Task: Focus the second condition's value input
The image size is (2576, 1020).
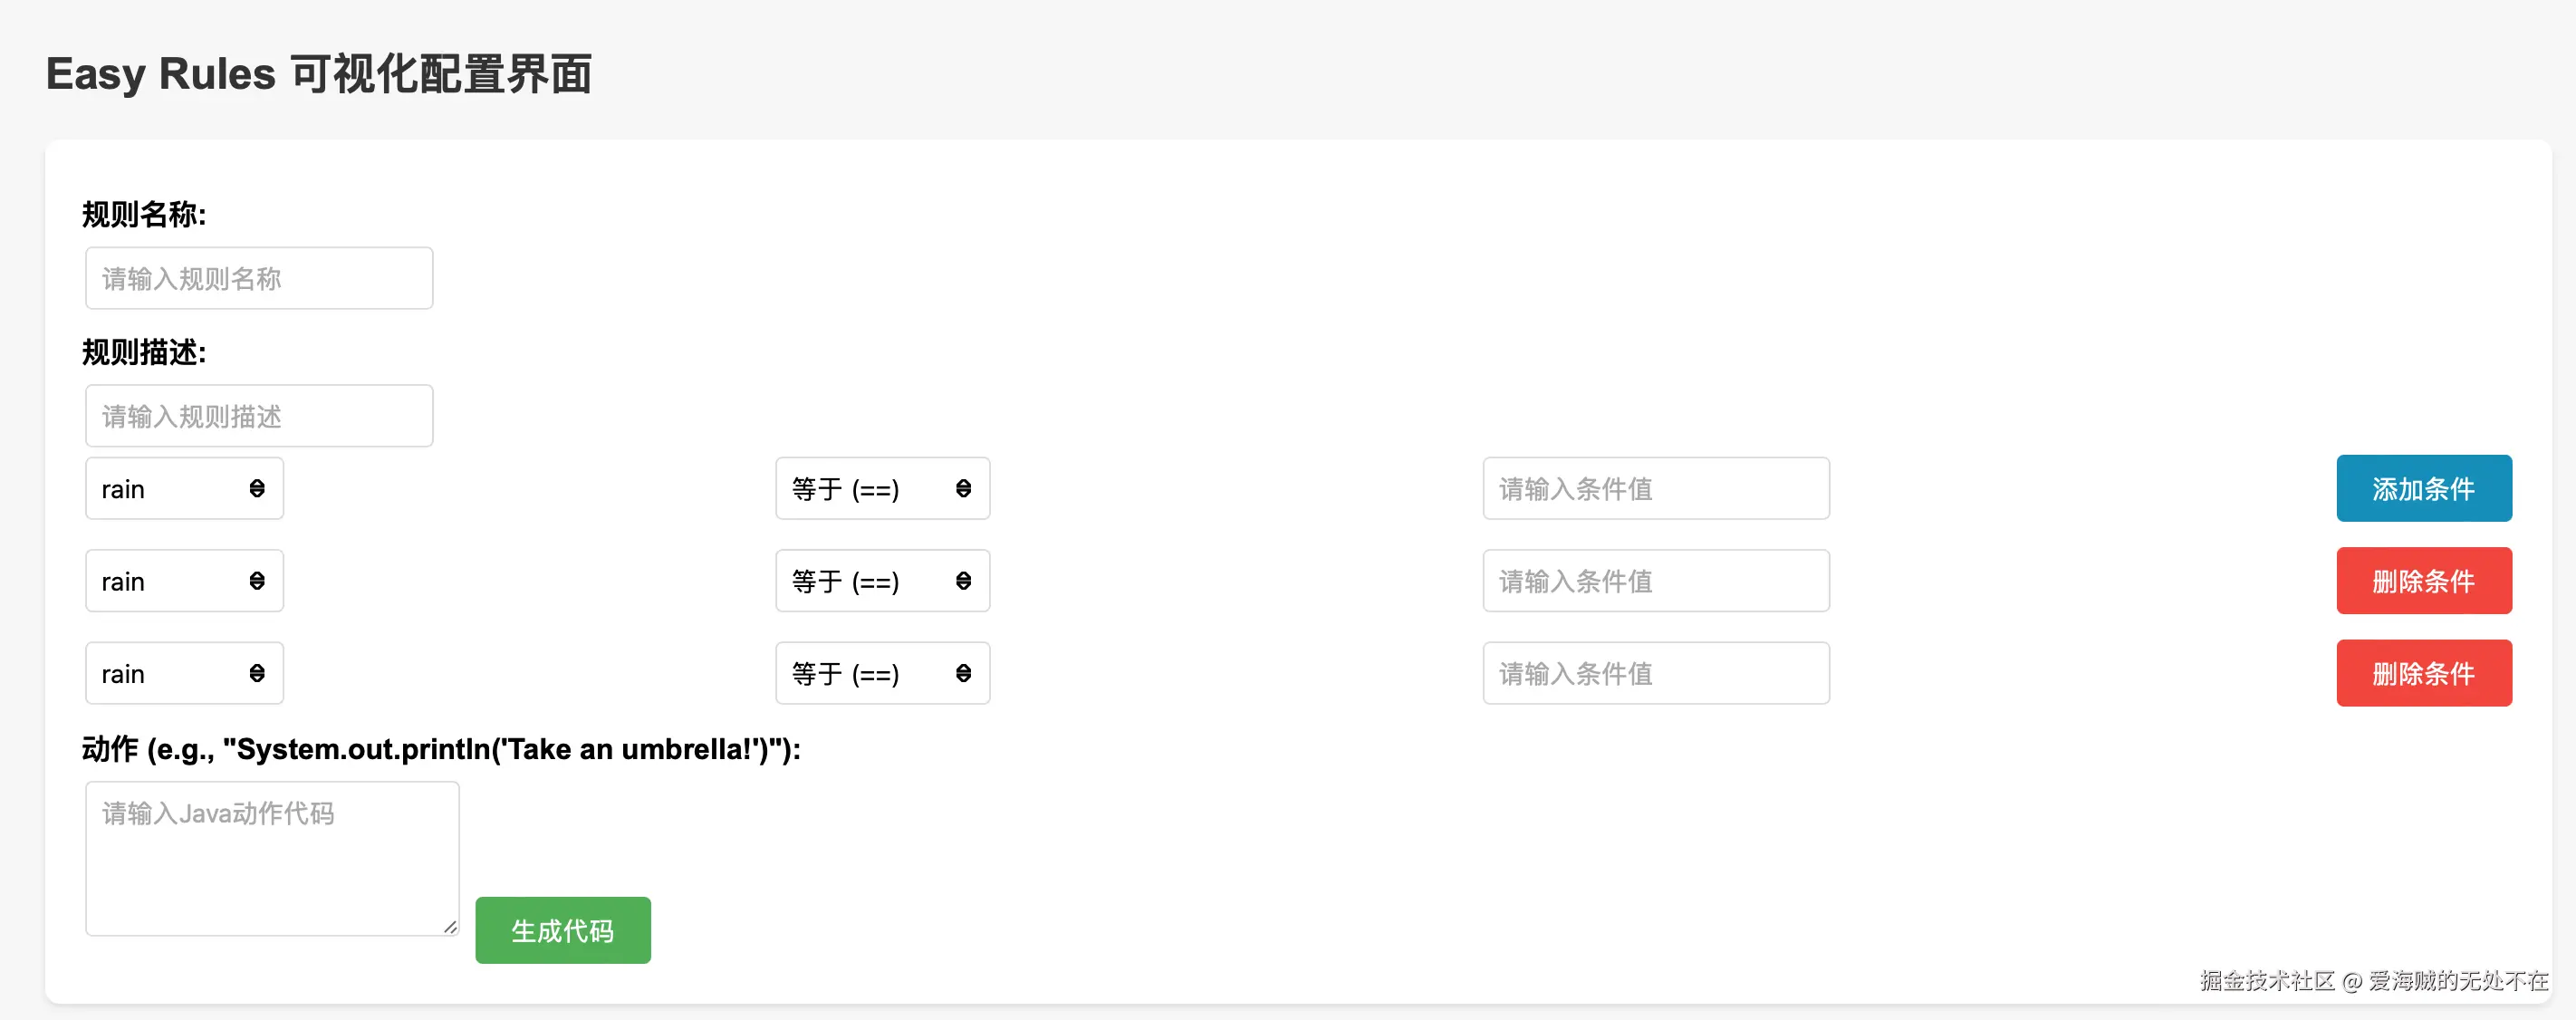Action: coord(1656,581)
